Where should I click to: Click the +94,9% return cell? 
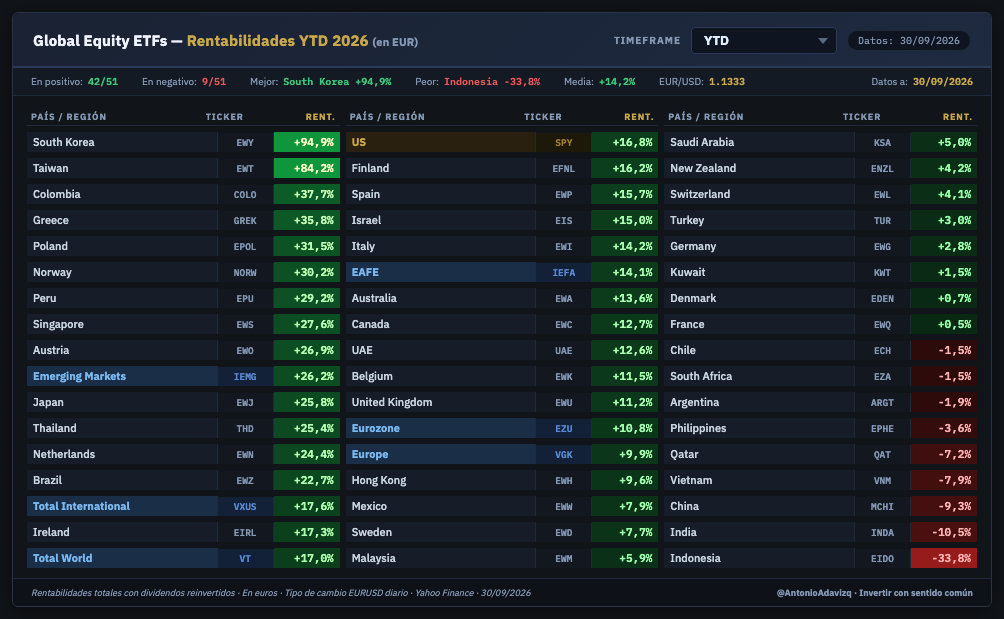click(x=307, y=142)
